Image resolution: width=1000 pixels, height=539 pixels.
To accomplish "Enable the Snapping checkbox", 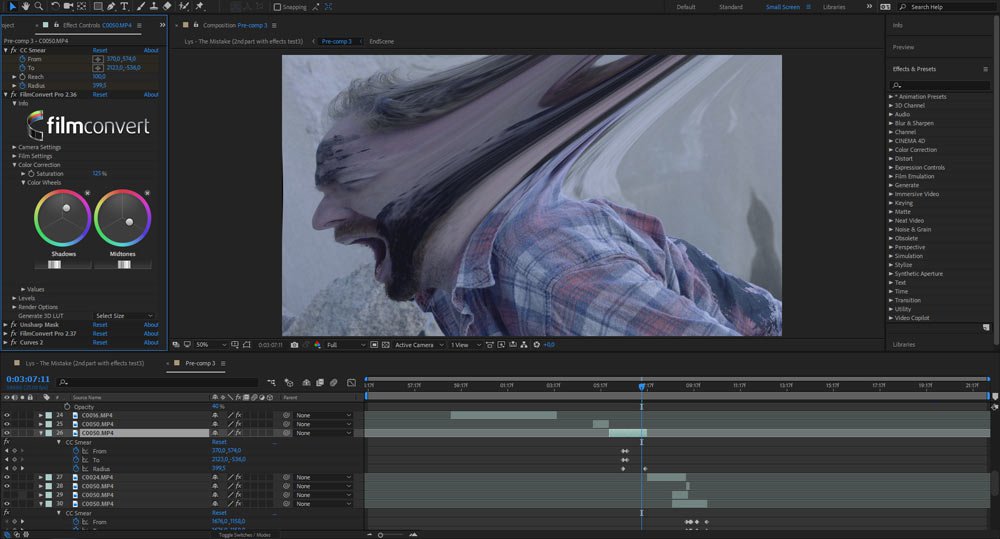I will 277,7.
